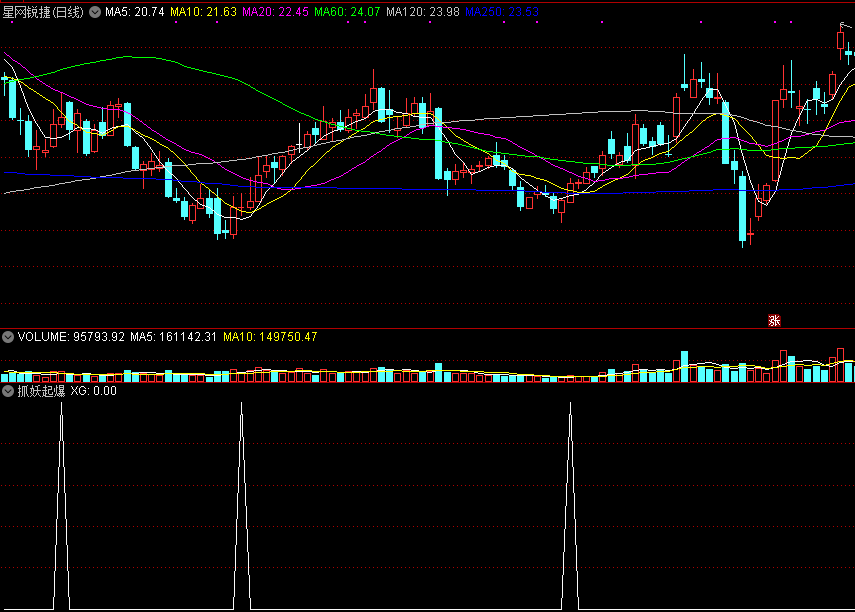Click the volume MA10: 149750.47 label
This screenshot has width=855, height=612.
pos(270,337)
